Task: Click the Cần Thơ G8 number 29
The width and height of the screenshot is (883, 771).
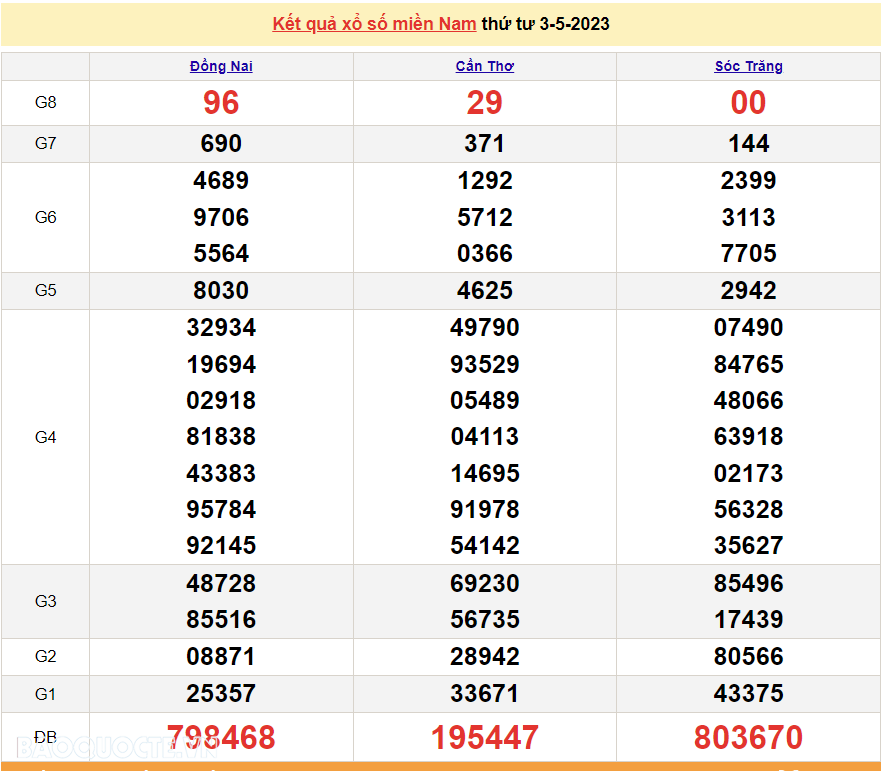Action: point(484,103)
